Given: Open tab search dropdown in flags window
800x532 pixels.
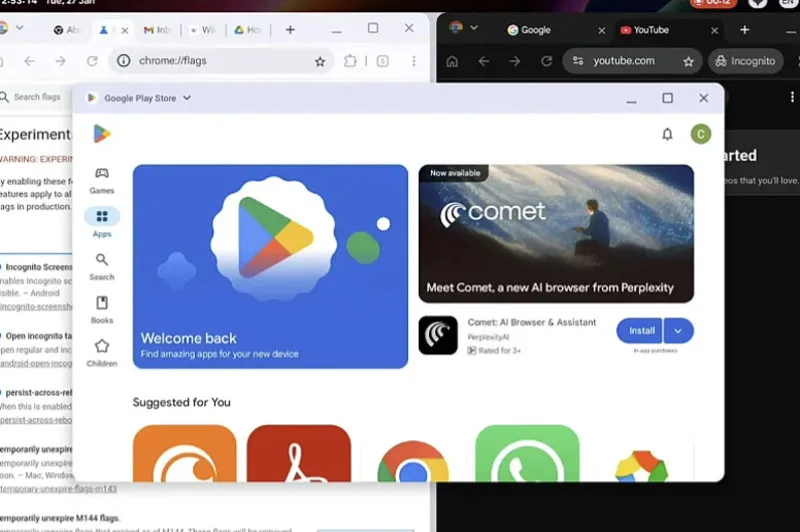Looking at the screenshot, I should [19, 28].
